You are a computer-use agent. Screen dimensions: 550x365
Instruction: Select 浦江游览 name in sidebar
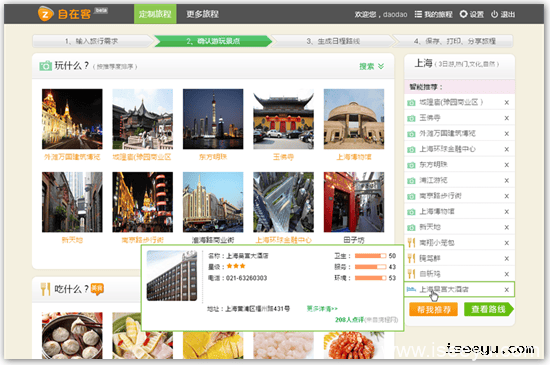click(x=434, y=181)
